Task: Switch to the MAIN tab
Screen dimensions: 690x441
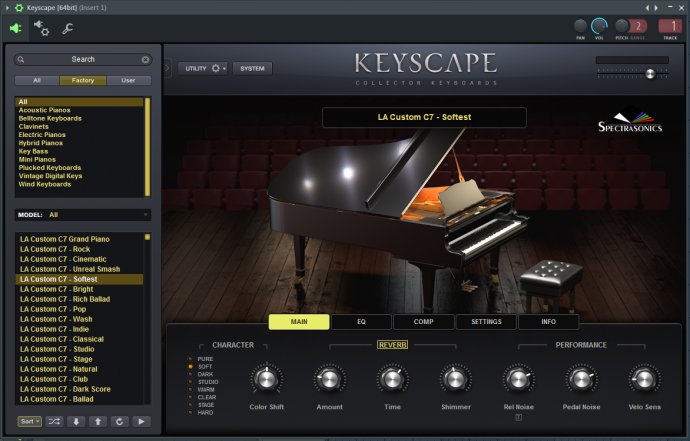Action: [299, 322]
